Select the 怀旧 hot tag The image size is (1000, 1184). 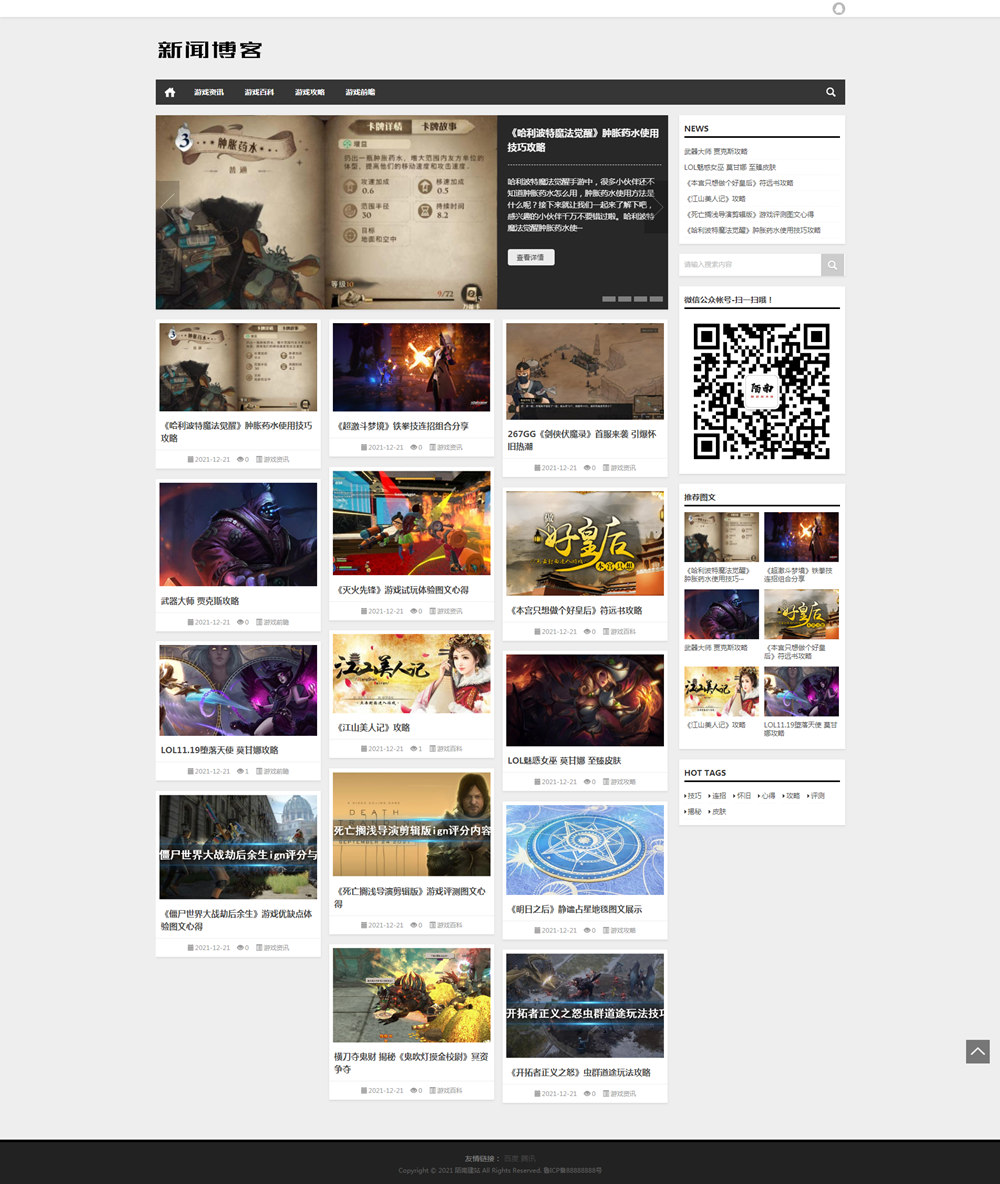(744, 796)
